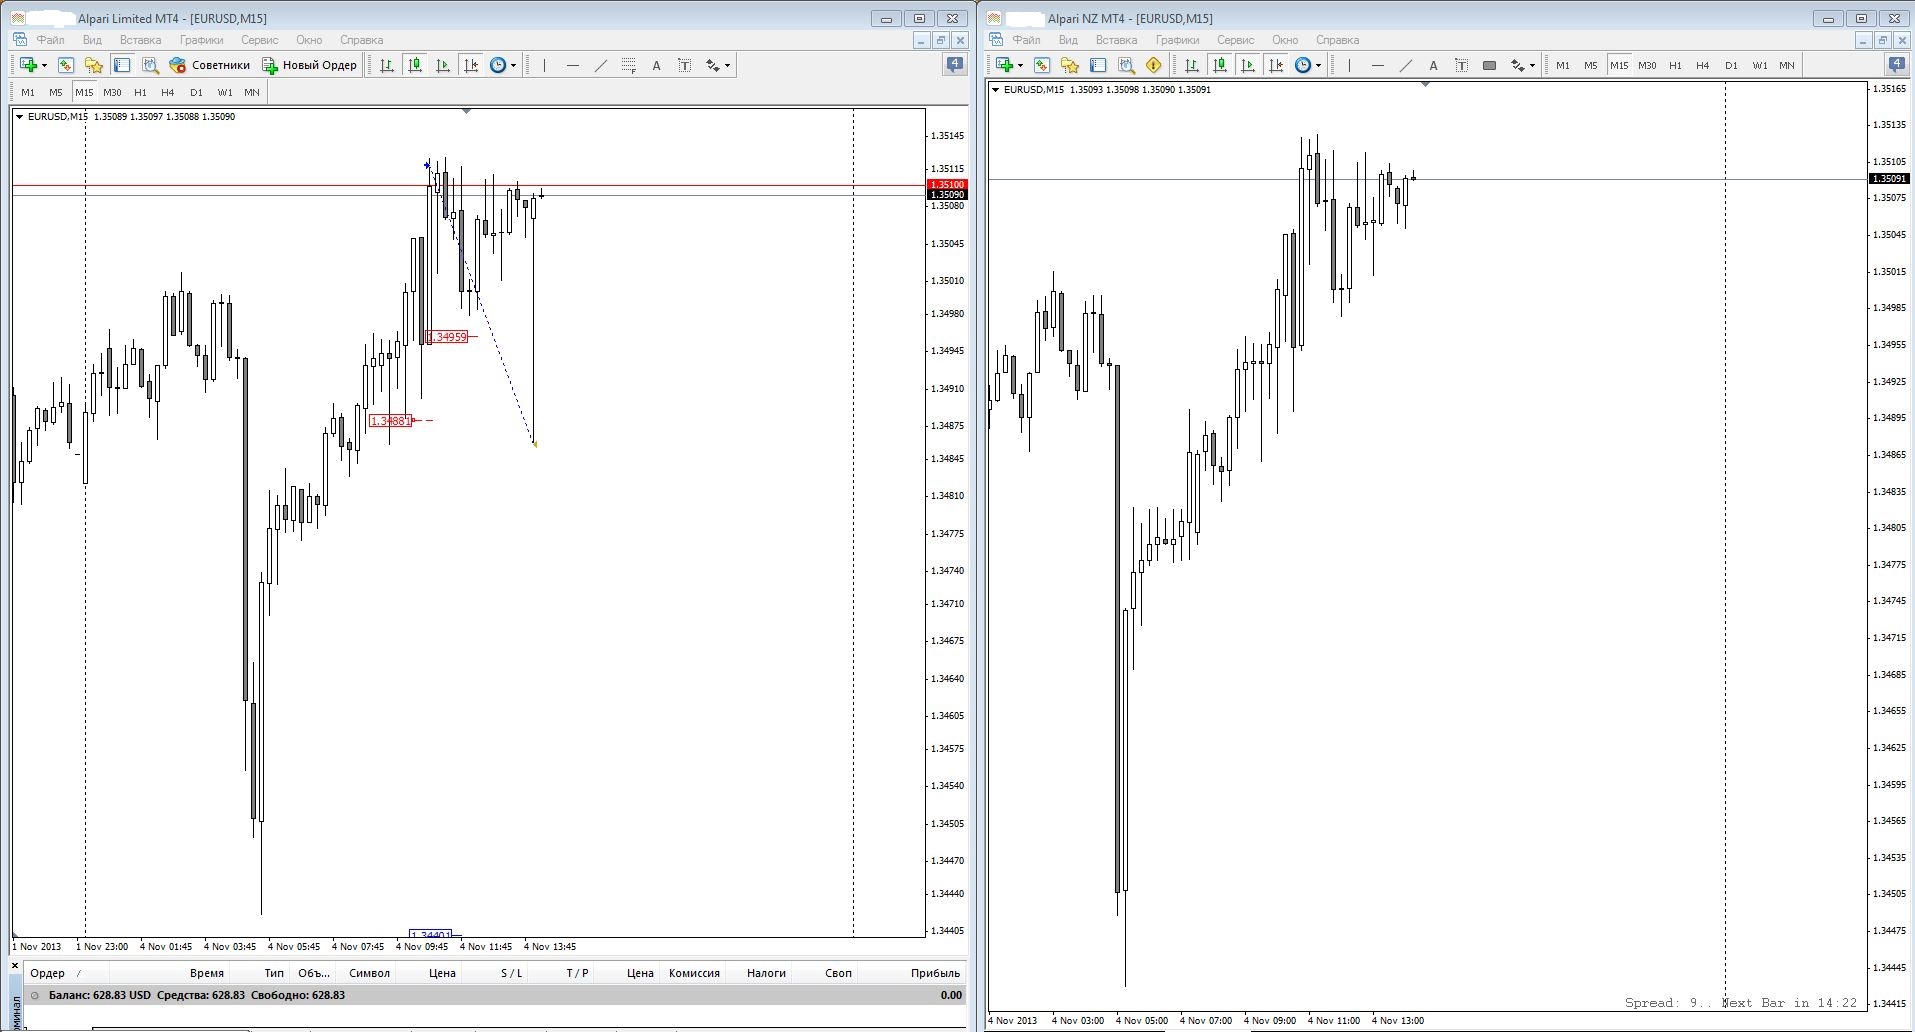Select vertical line tool in Alpari Limited
Screen dimensions: 1915x1032
544,65
